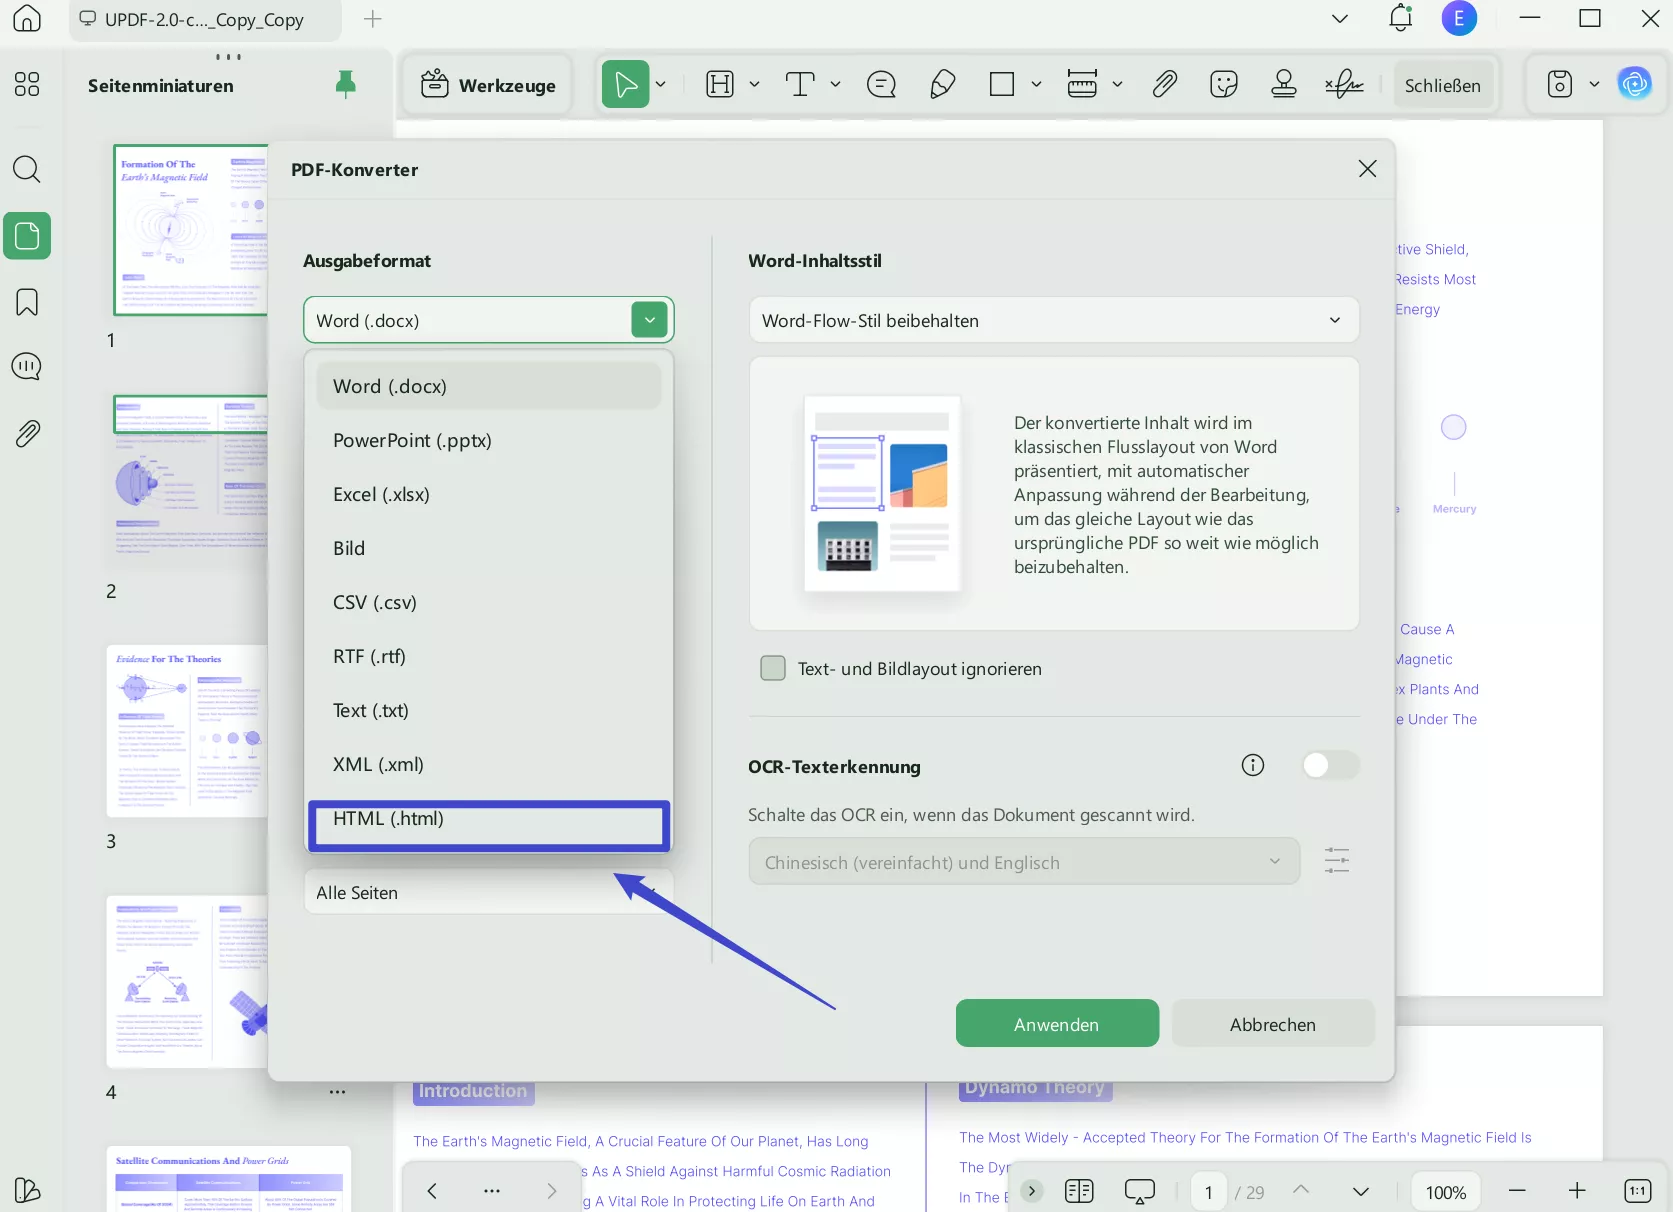Open the Ausgabeformat dropdown
This screenshot has height=1212, width=1673.
point(648,320)
